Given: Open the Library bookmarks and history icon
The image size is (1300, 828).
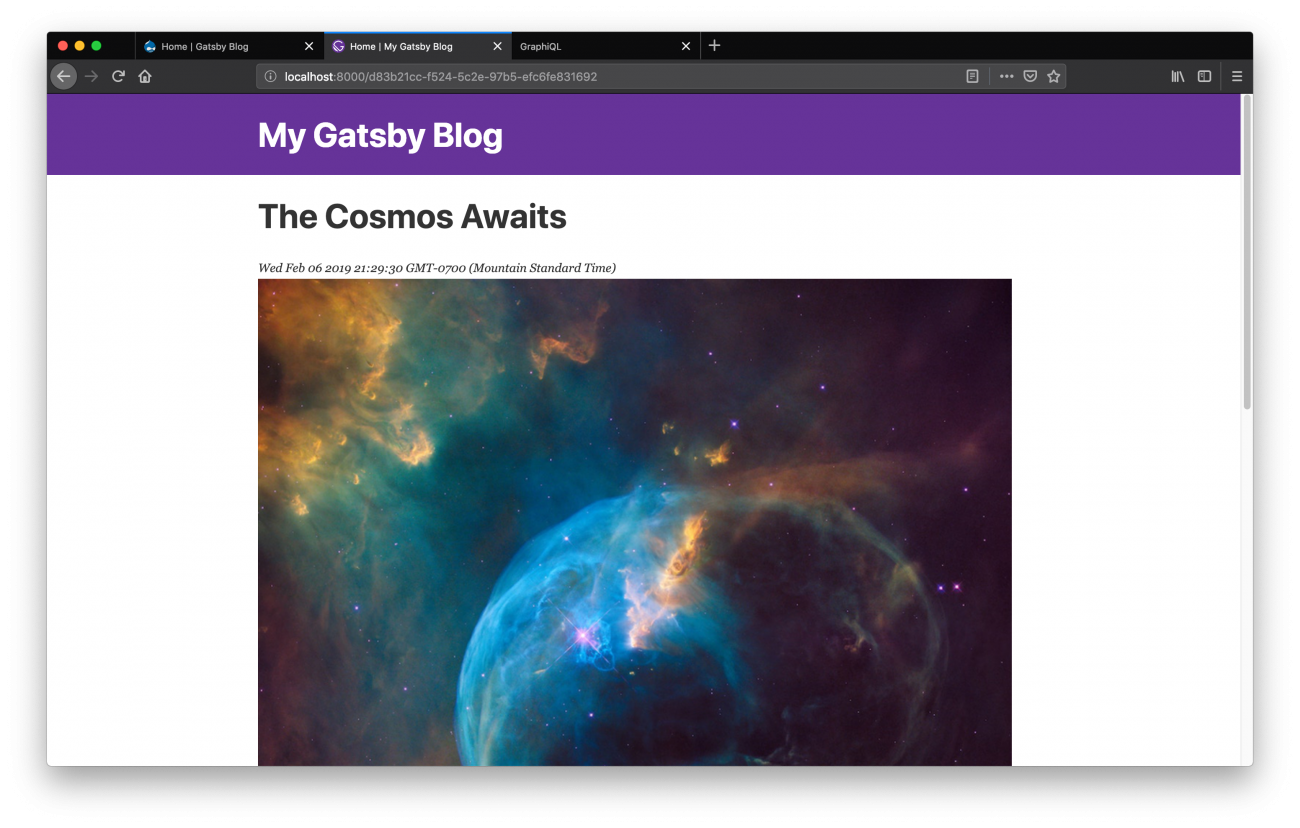Looking at the screenshot, I should 1178,76.
